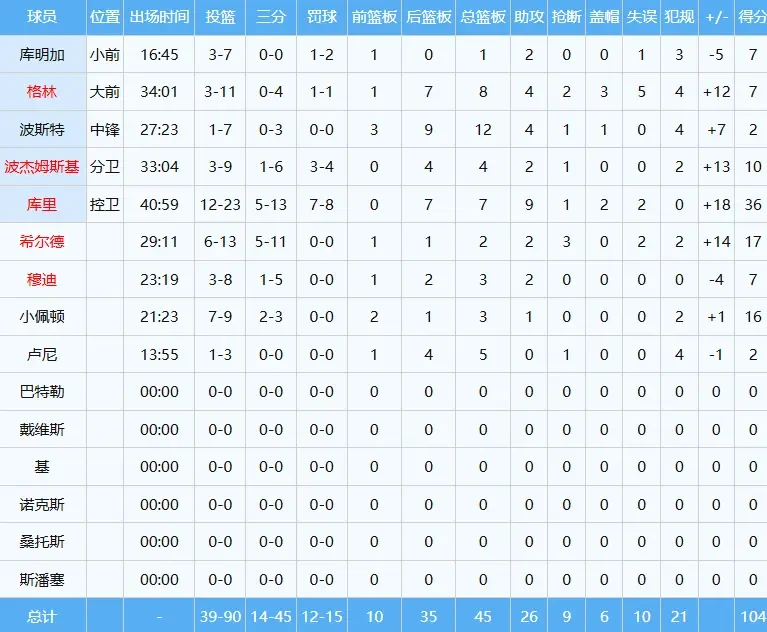Click 库里's plus-minus +18
767x632 pixels.
pyautogui.click(x=717, y=204)
